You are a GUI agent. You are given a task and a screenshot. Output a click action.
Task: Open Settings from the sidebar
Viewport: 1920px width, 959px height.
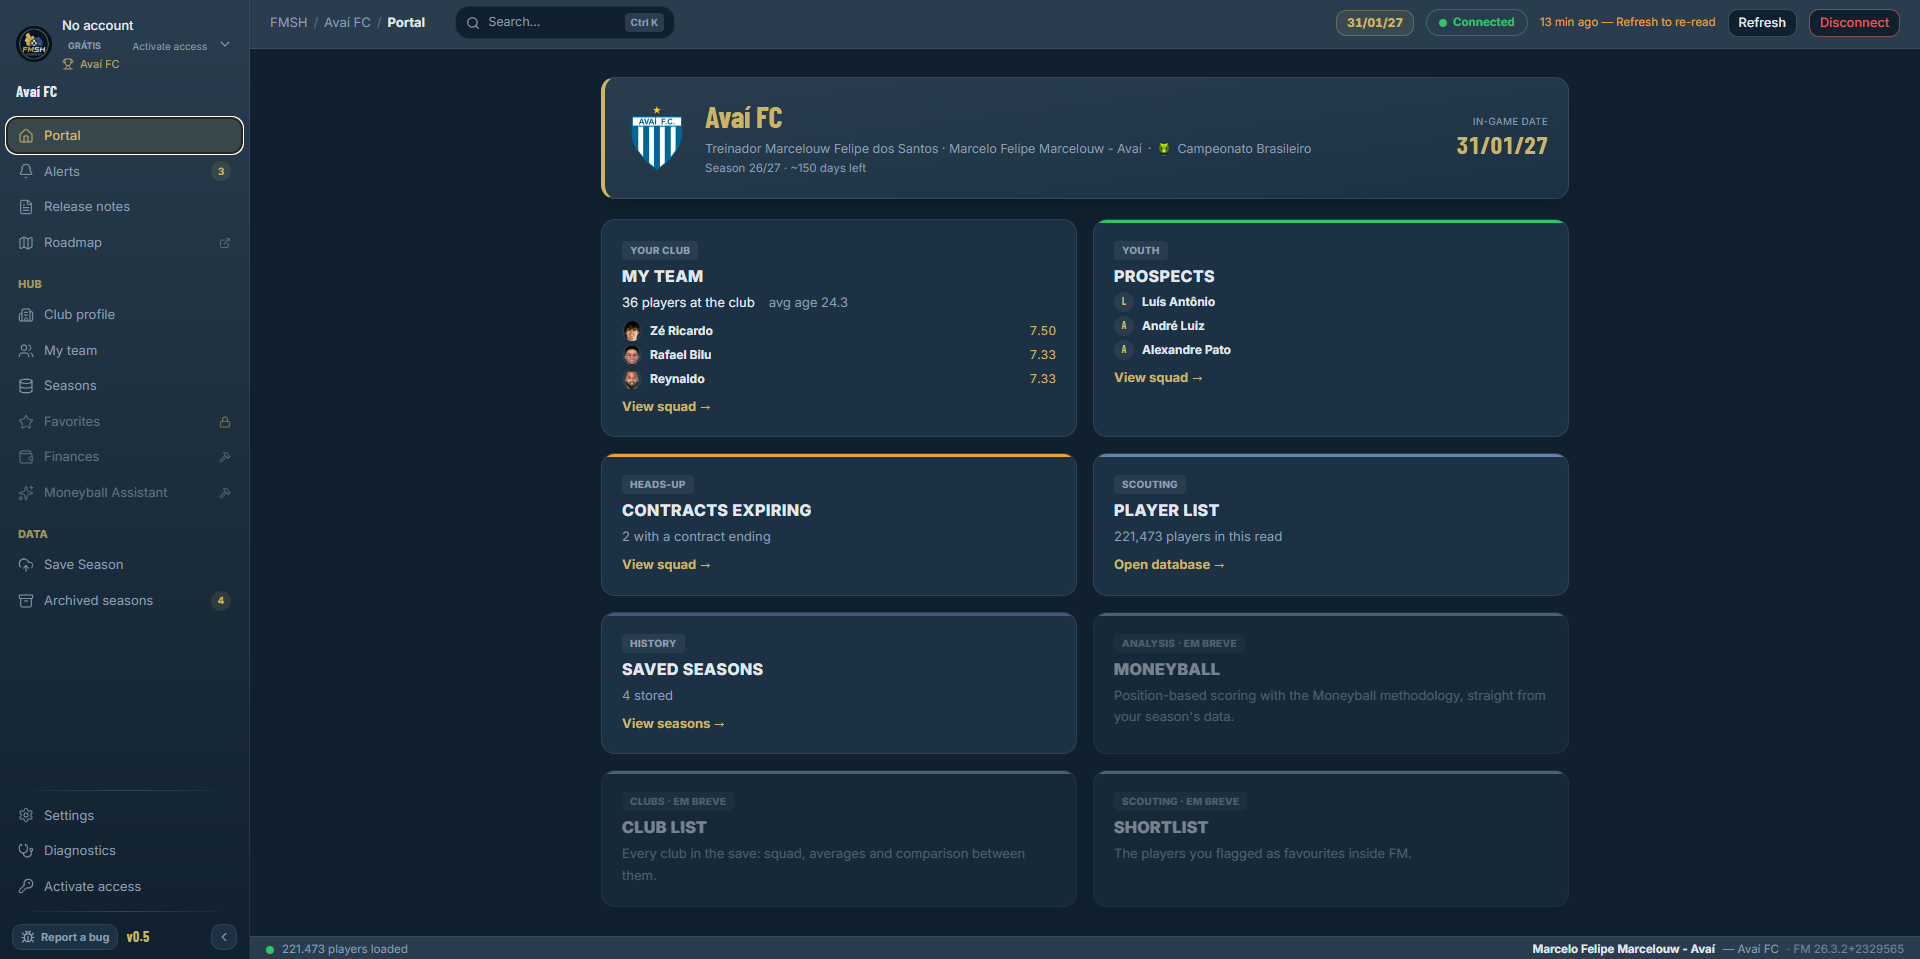tap(124, 816)
